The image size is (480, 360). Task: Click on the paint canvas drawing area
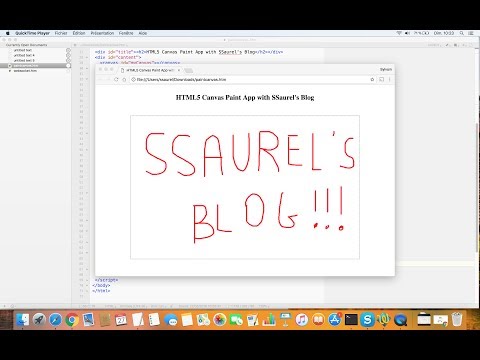245,187
